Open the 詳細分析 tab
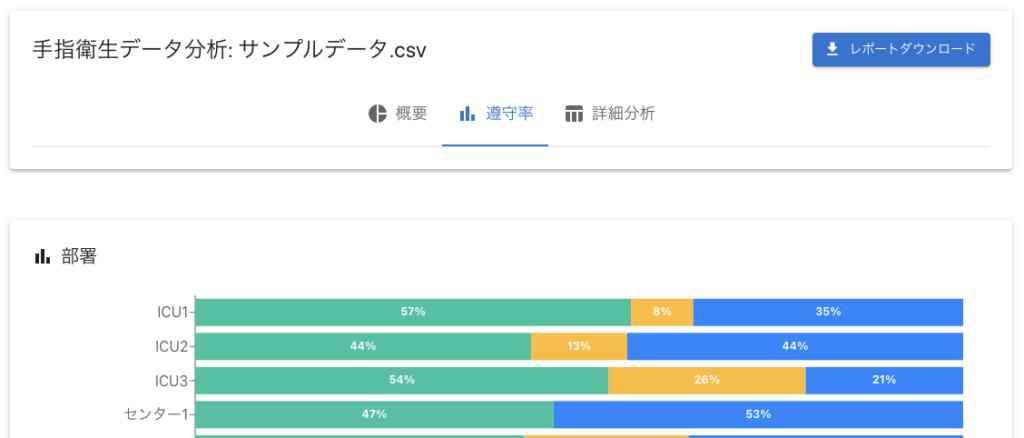 coord(622,113)
